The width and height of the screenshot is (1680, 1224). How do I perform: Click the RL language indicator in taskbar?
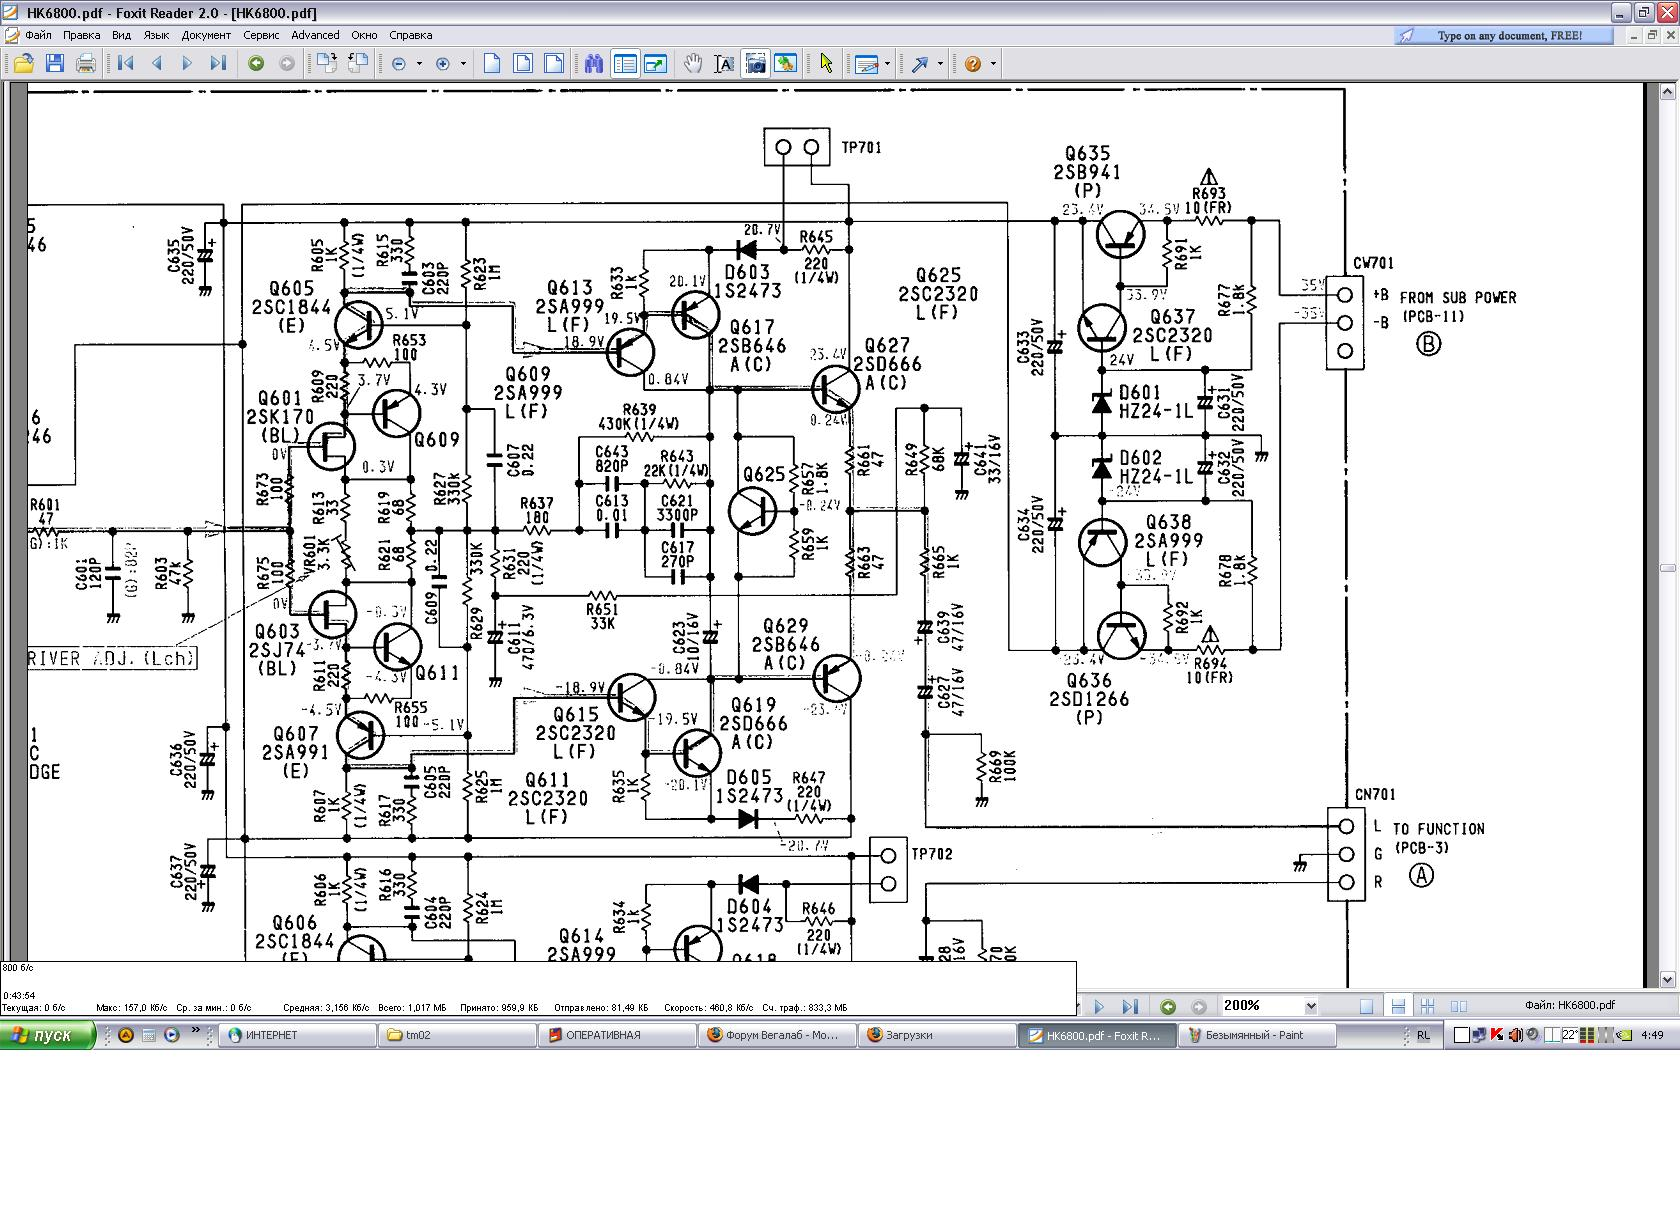[1422, 1035]
